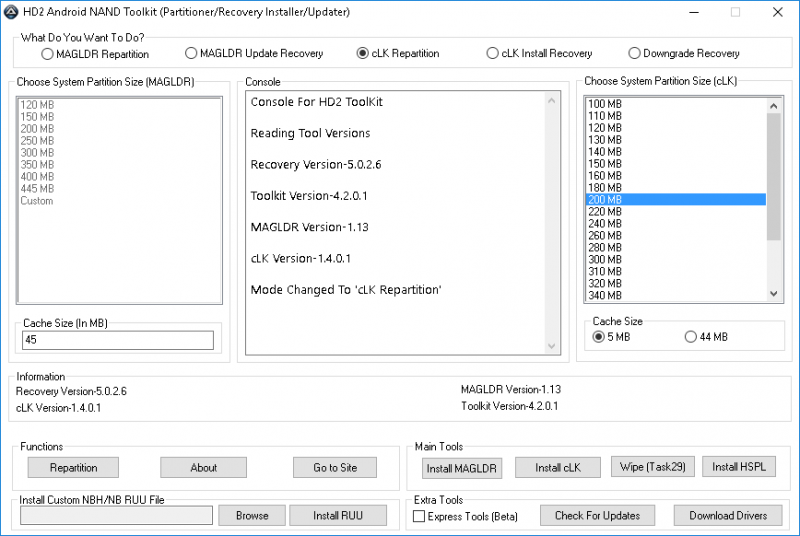The width and height of the screenshot is (800, 536).
Task: Select 140 MB in cLK partition list
Action: coord(676,152)
